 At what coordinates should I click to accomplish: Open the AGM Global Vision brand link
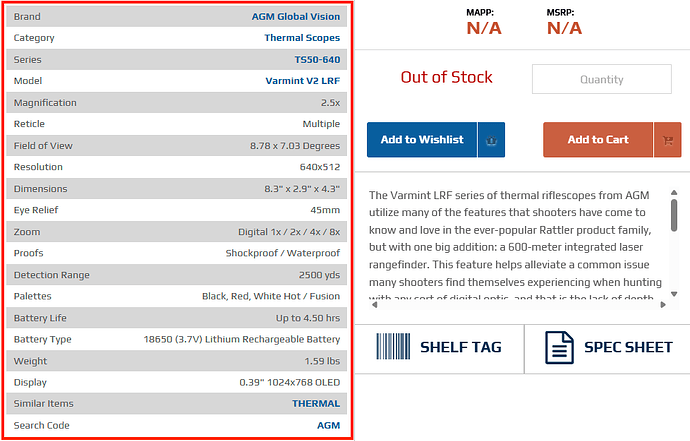pos(295,16)
